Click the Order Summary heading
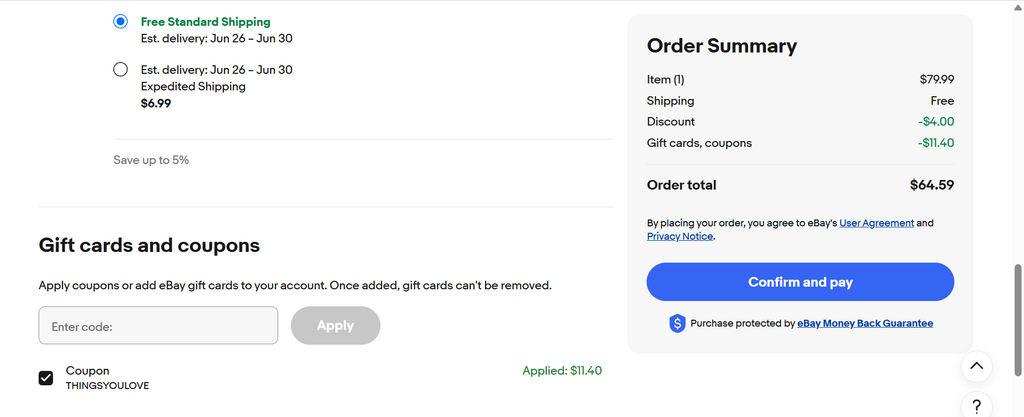This screenshot has height=417, width=1024. (x=722, y=46)
